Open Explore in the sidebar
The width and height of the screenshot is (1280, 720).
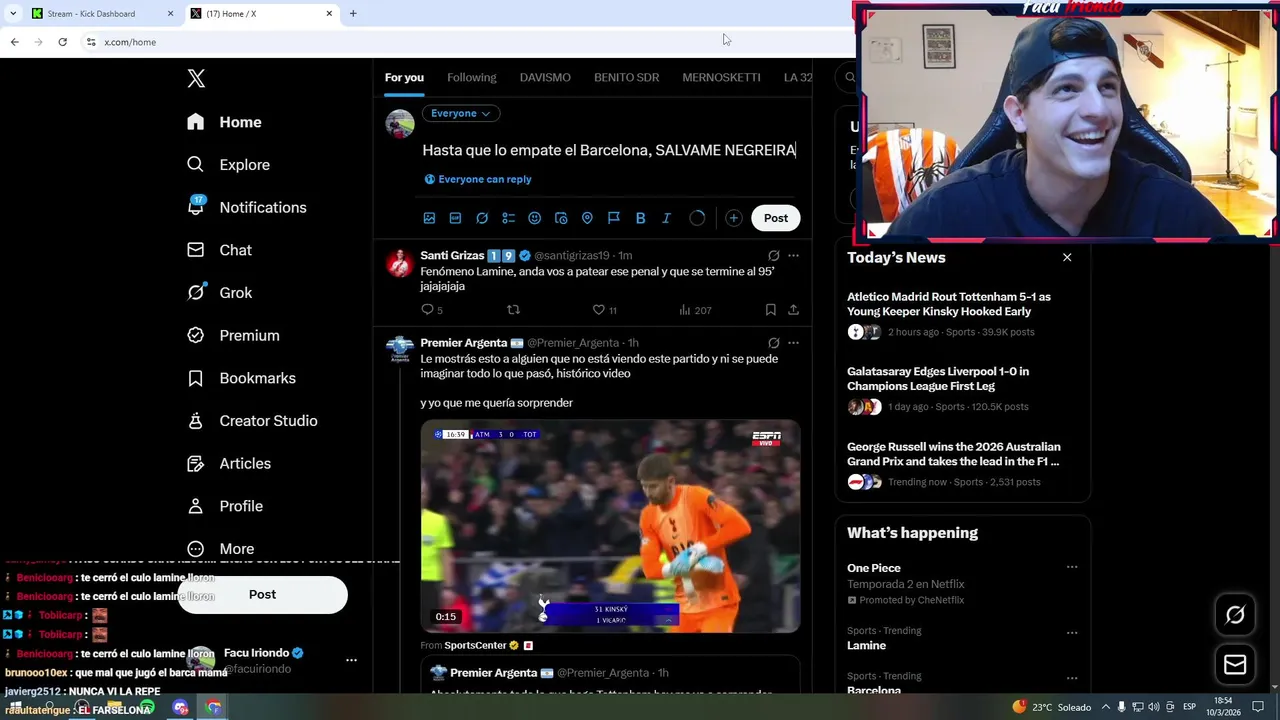tap(228, 165)
